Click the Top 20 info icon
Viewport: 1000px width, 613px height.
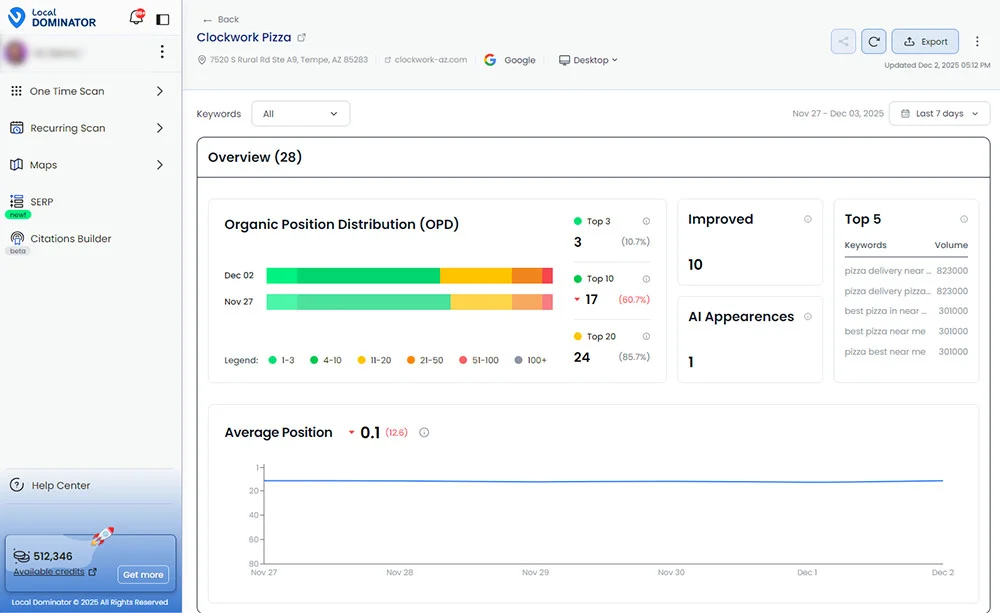(646, 336)
